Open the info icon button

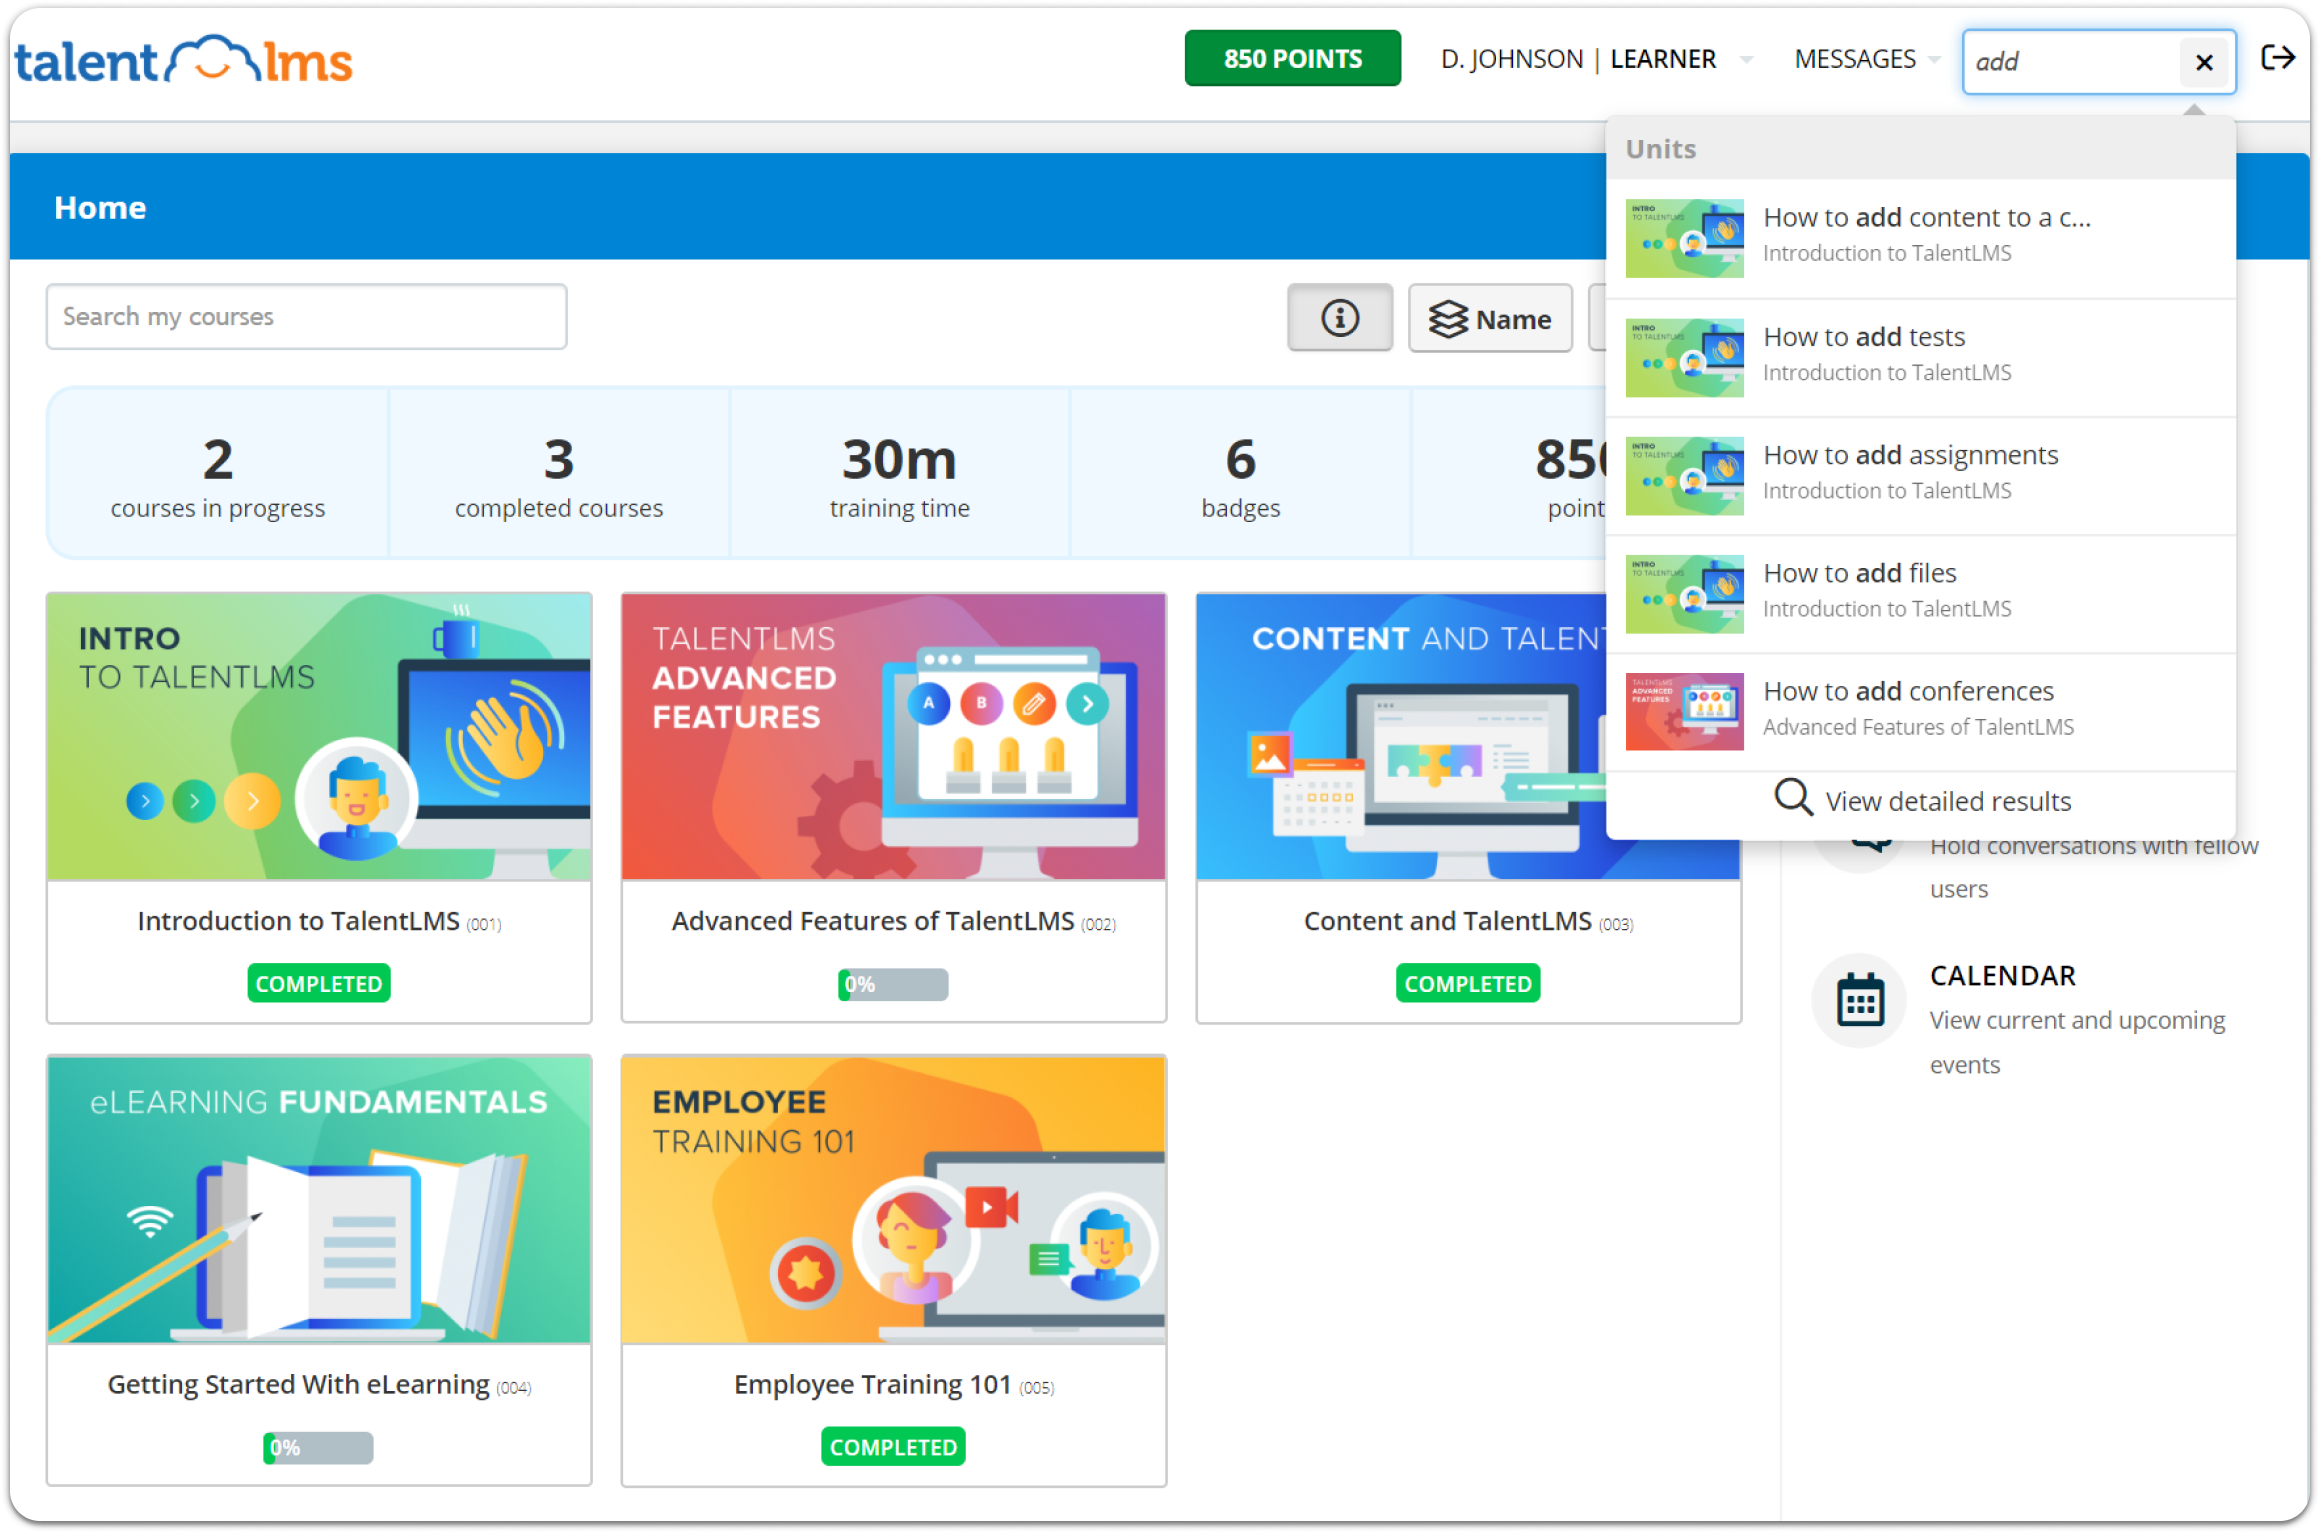[x=1339, y=318]
